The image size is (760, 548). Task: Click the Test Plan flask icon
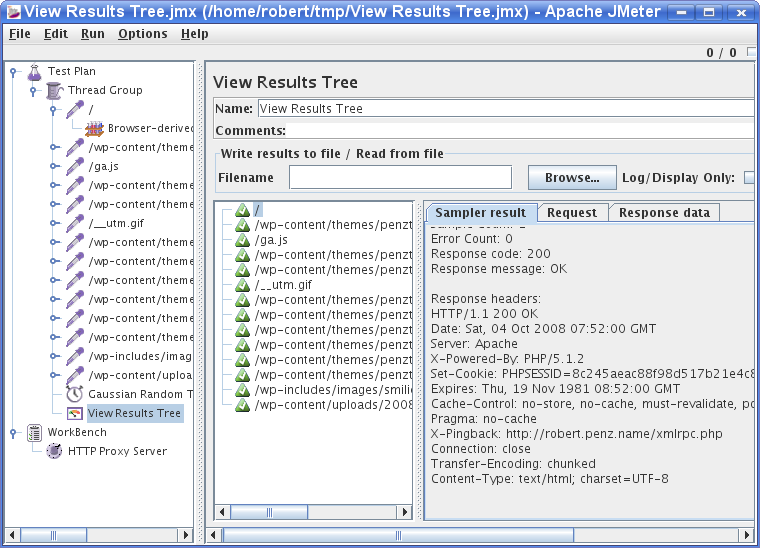click(x=34, y=72)
